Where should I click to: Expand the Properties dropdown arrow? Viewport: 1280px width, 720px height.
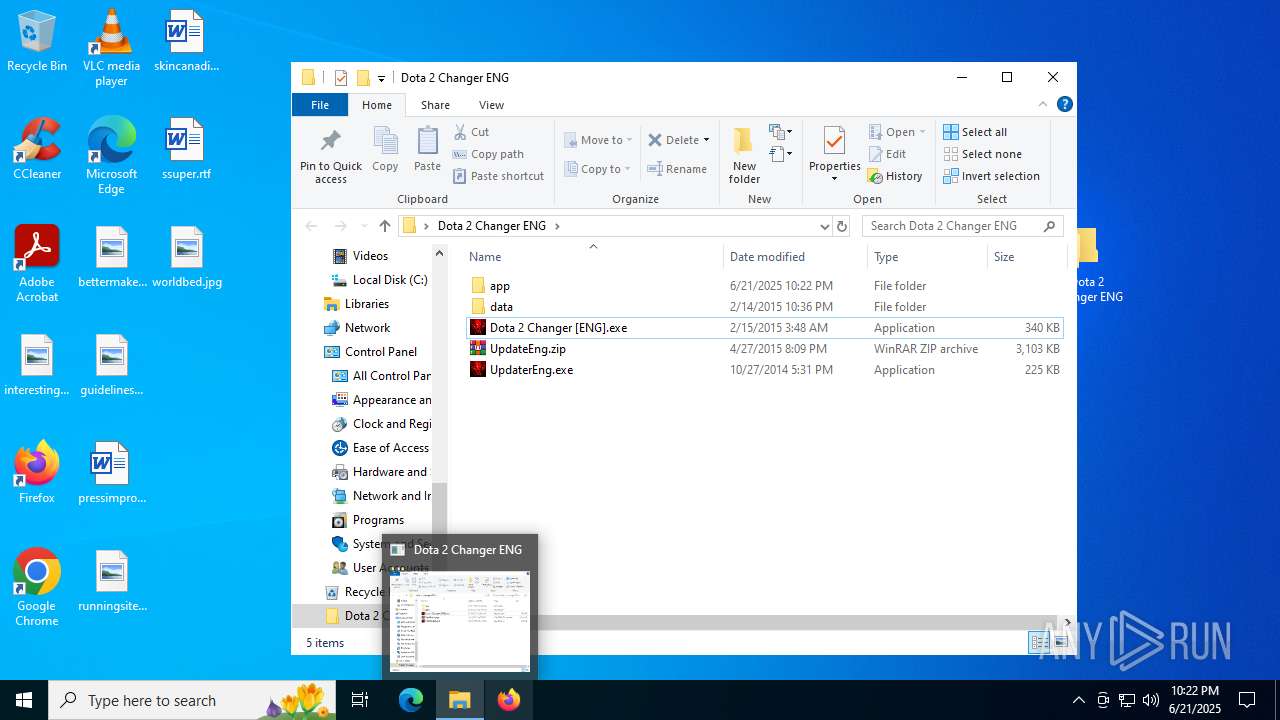(x=834, y=179)
